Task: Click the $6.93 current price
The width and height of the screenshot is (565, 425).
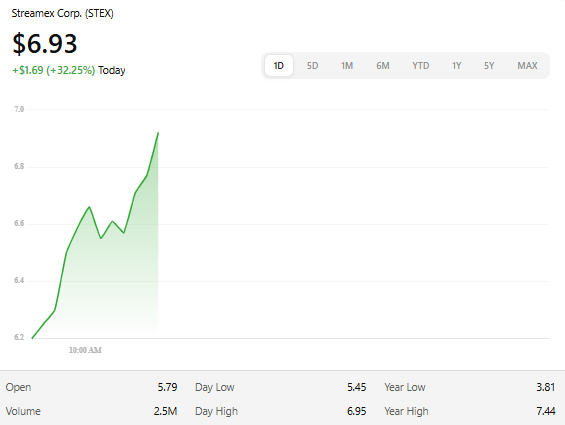Action: pos(45,43)
